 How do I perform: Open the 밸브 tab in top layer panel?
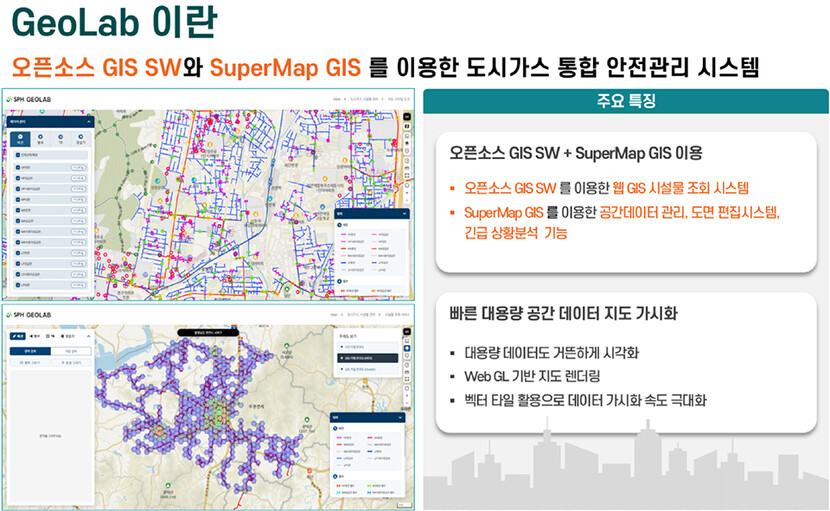40,139
